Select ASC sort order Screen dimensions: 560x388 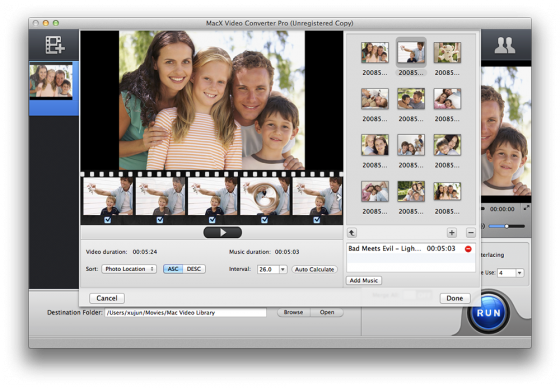[173, 269]
